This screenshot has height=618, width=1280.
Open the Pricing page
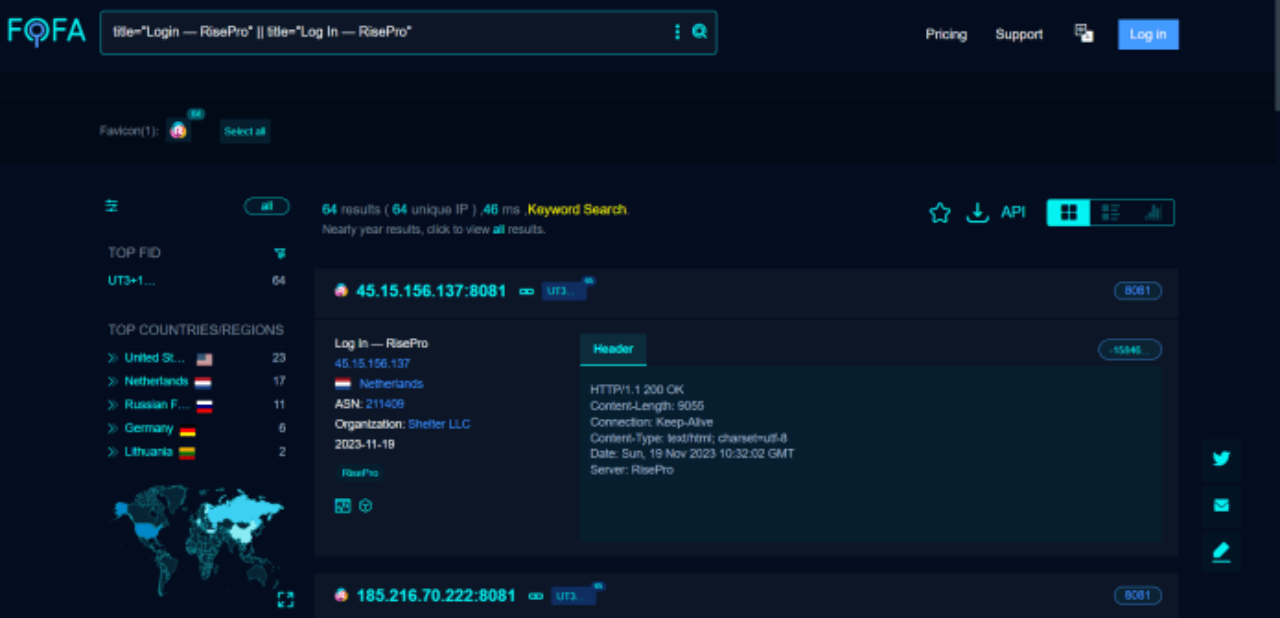946,34
